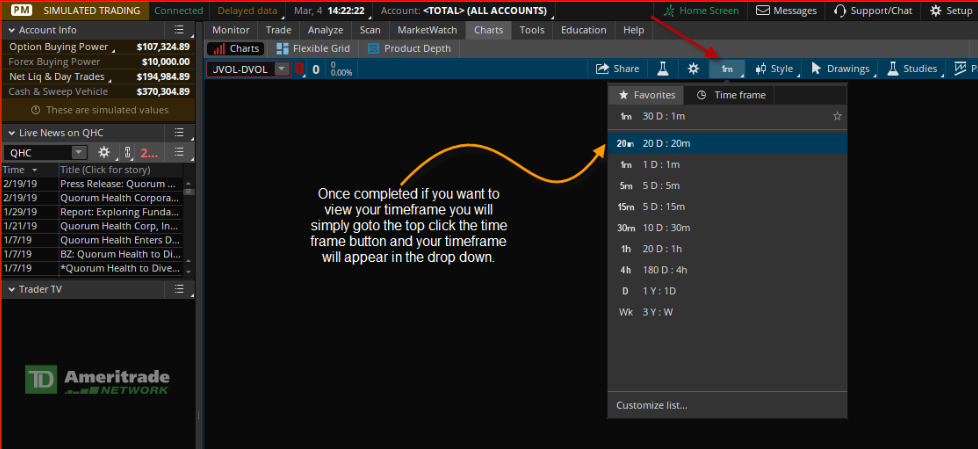The height and width of the screenshot is (449, 978).
Task: Open the Account Info gadget menu icon
Action: (179, 29)
